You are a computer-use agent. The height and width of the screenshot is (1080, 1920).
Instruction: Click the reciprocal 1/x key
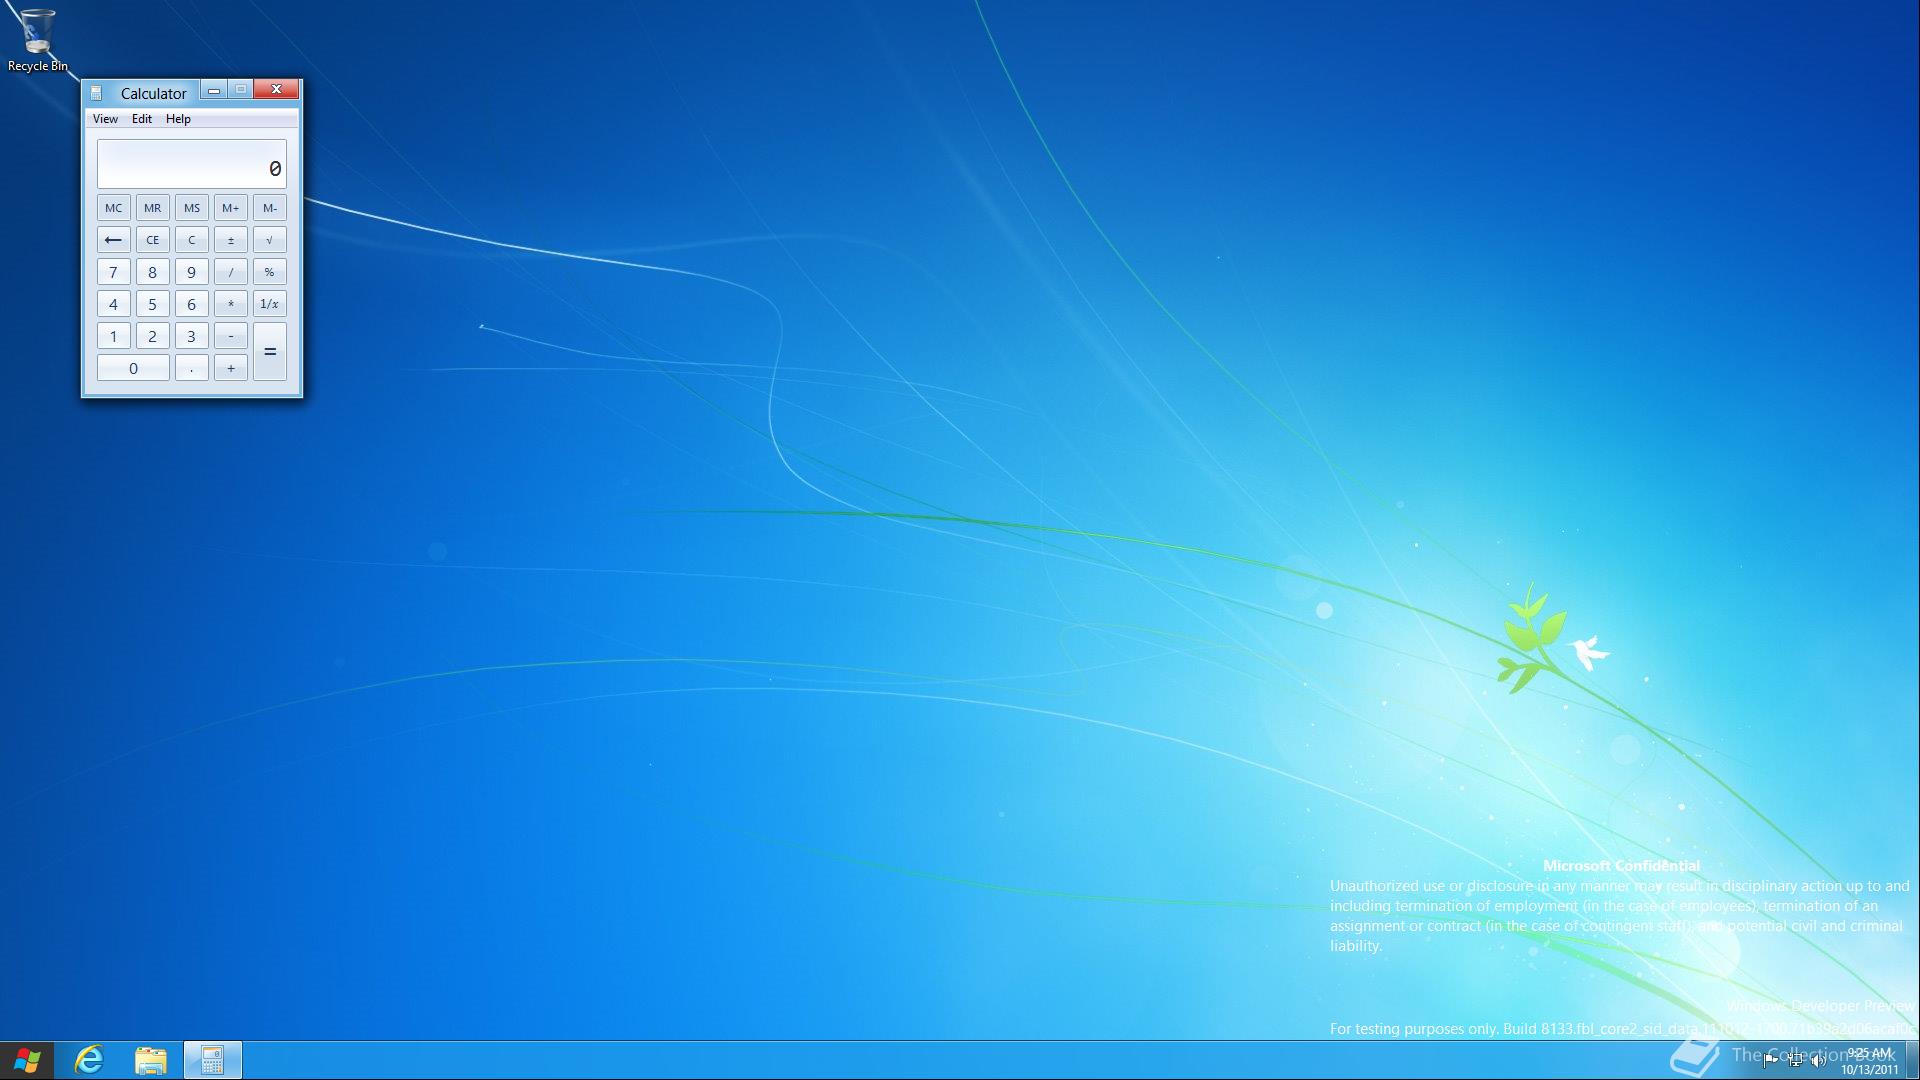click(270, 304)
